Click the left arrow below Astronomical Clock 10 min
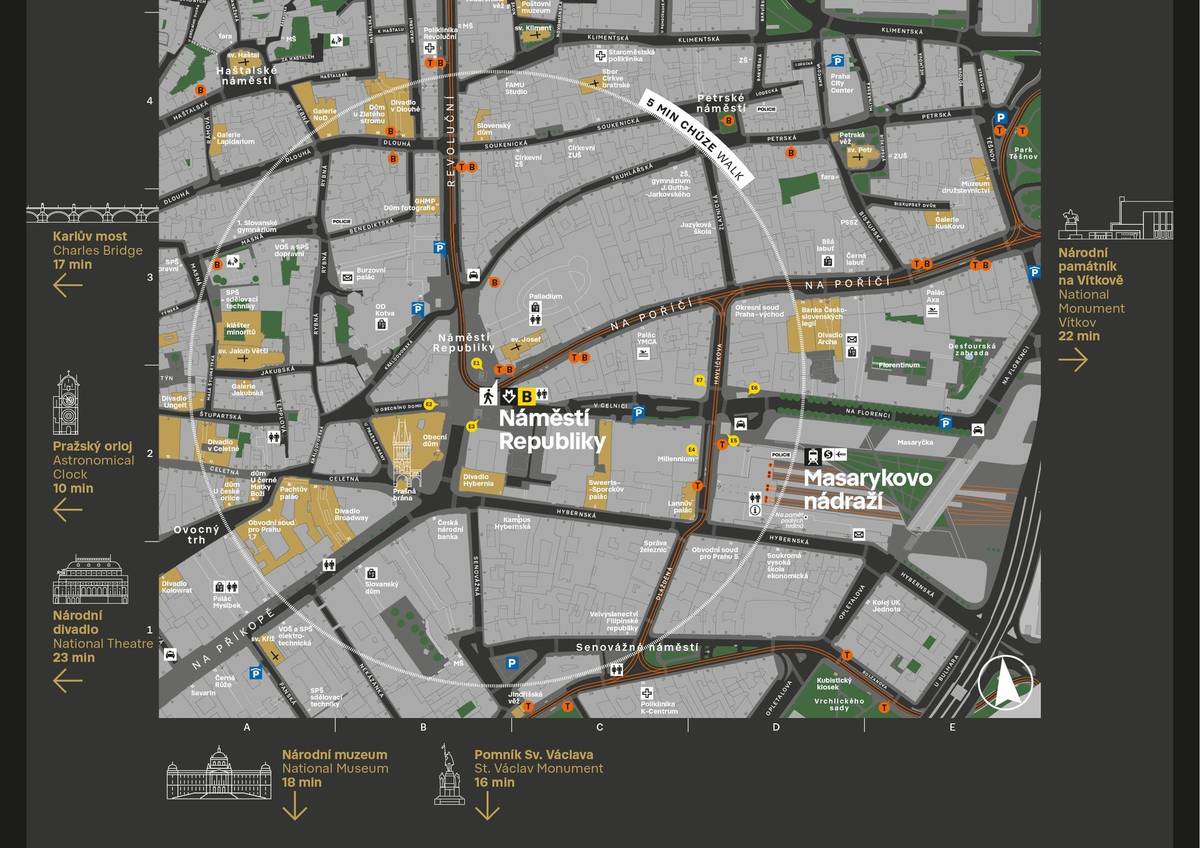Viewport: 1200px width, 848px height. [68, 510]
